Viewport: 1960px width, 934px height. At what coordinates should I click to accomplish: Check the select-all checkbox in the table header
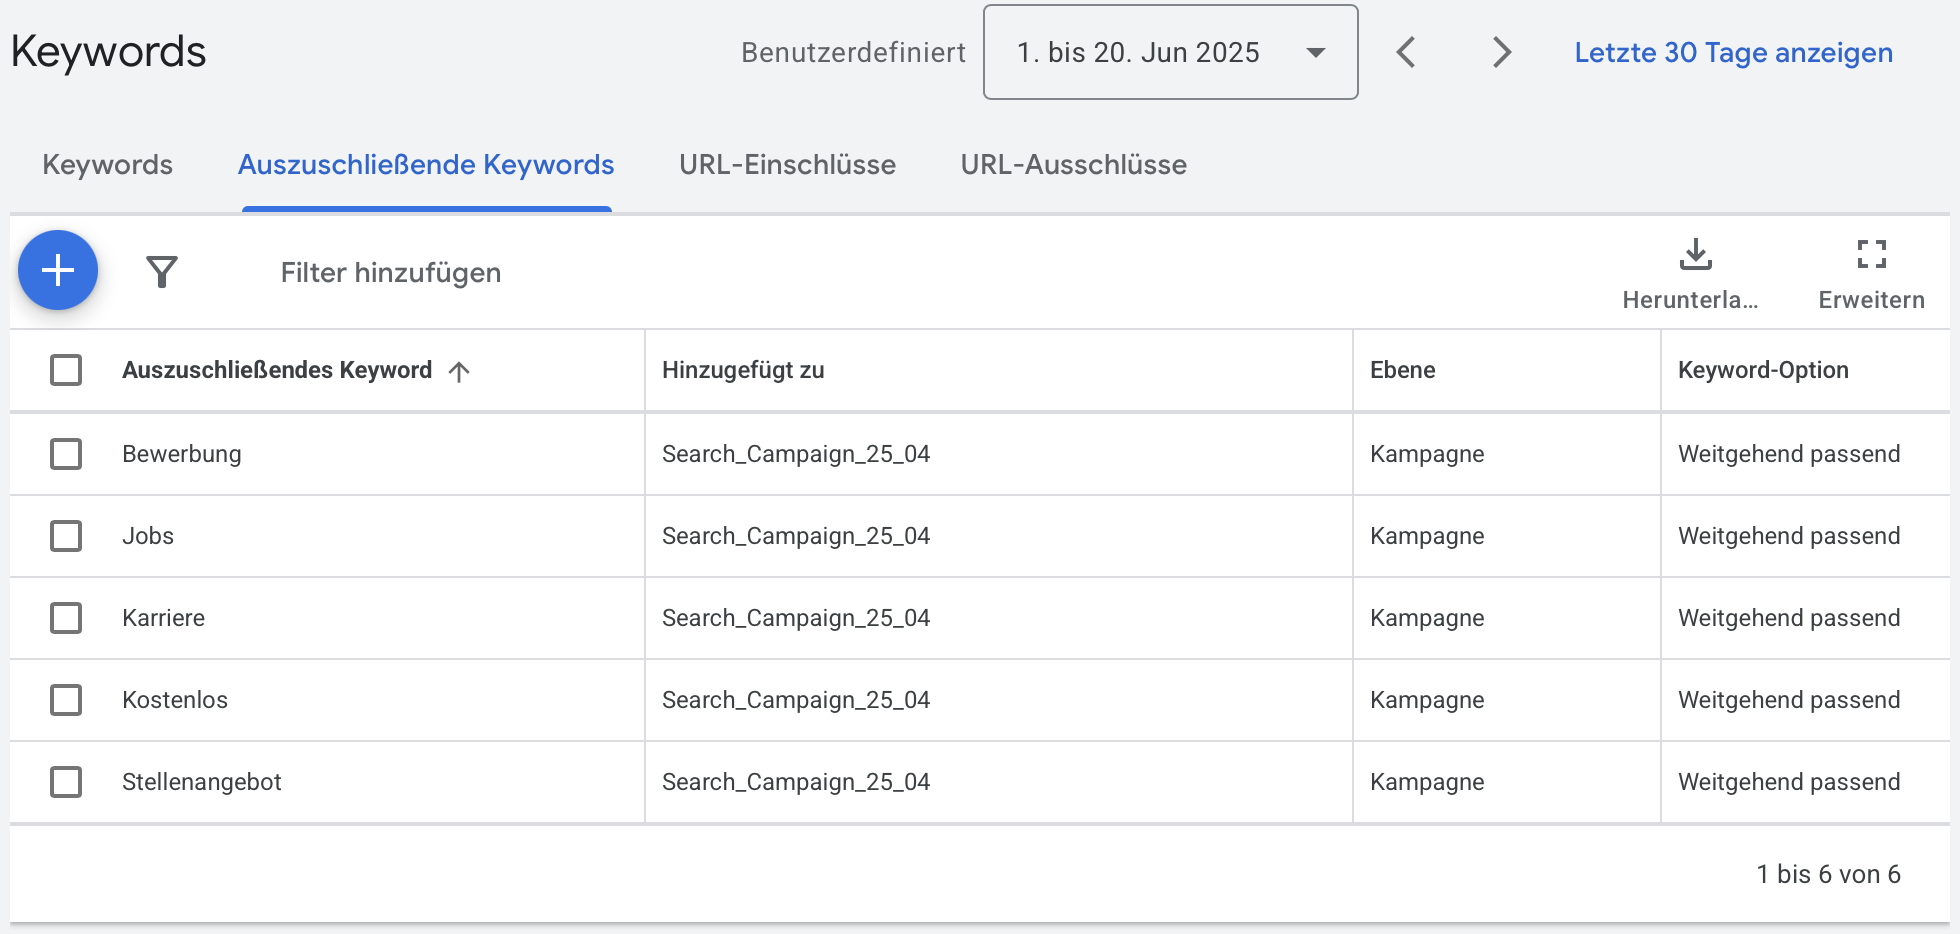coord(66,370)
